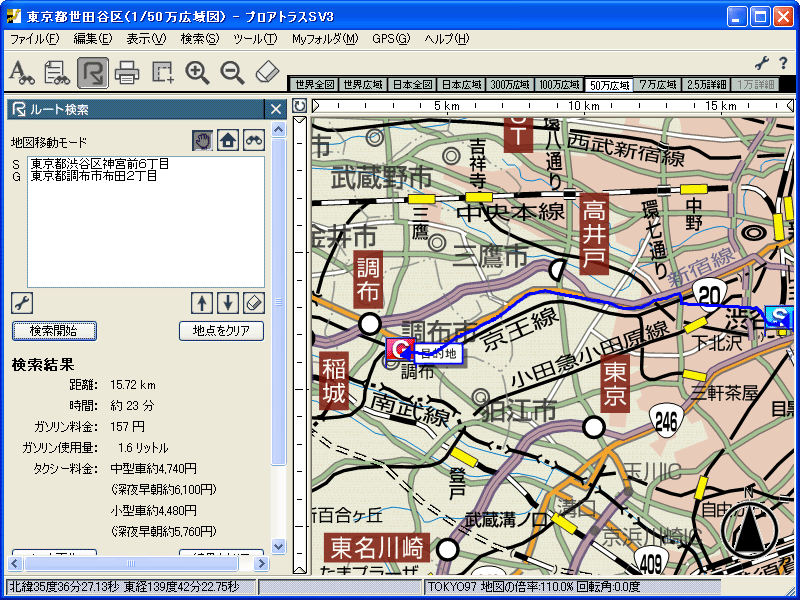Click the coordinates readout in status bar
Viewport: 800px width, 600px height.
tap(124, 587)
